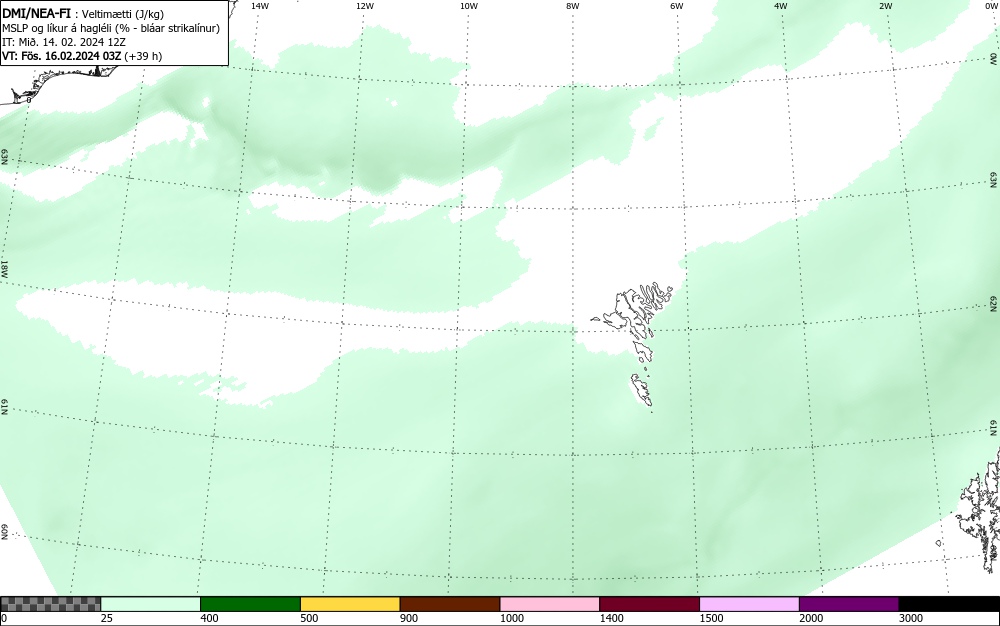Click the legend value 2000
This screenshot has width=1000, height=626.
tap(811, 618)
